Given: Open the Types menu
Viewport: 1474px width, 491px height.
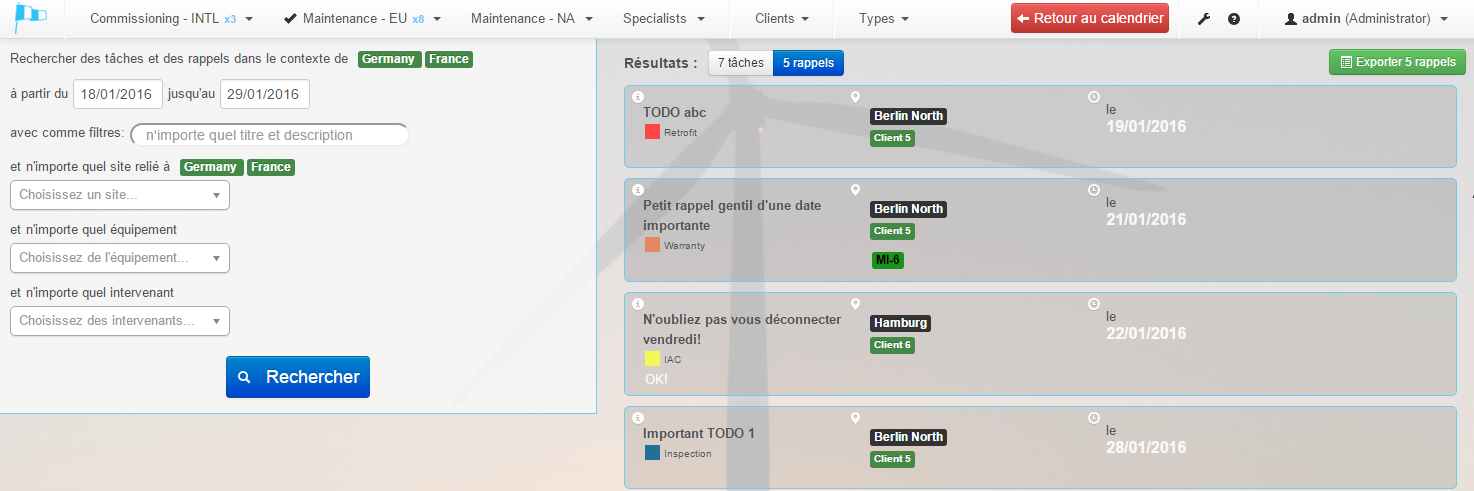Looking at the screenshot, I should [x=884, y=19].
